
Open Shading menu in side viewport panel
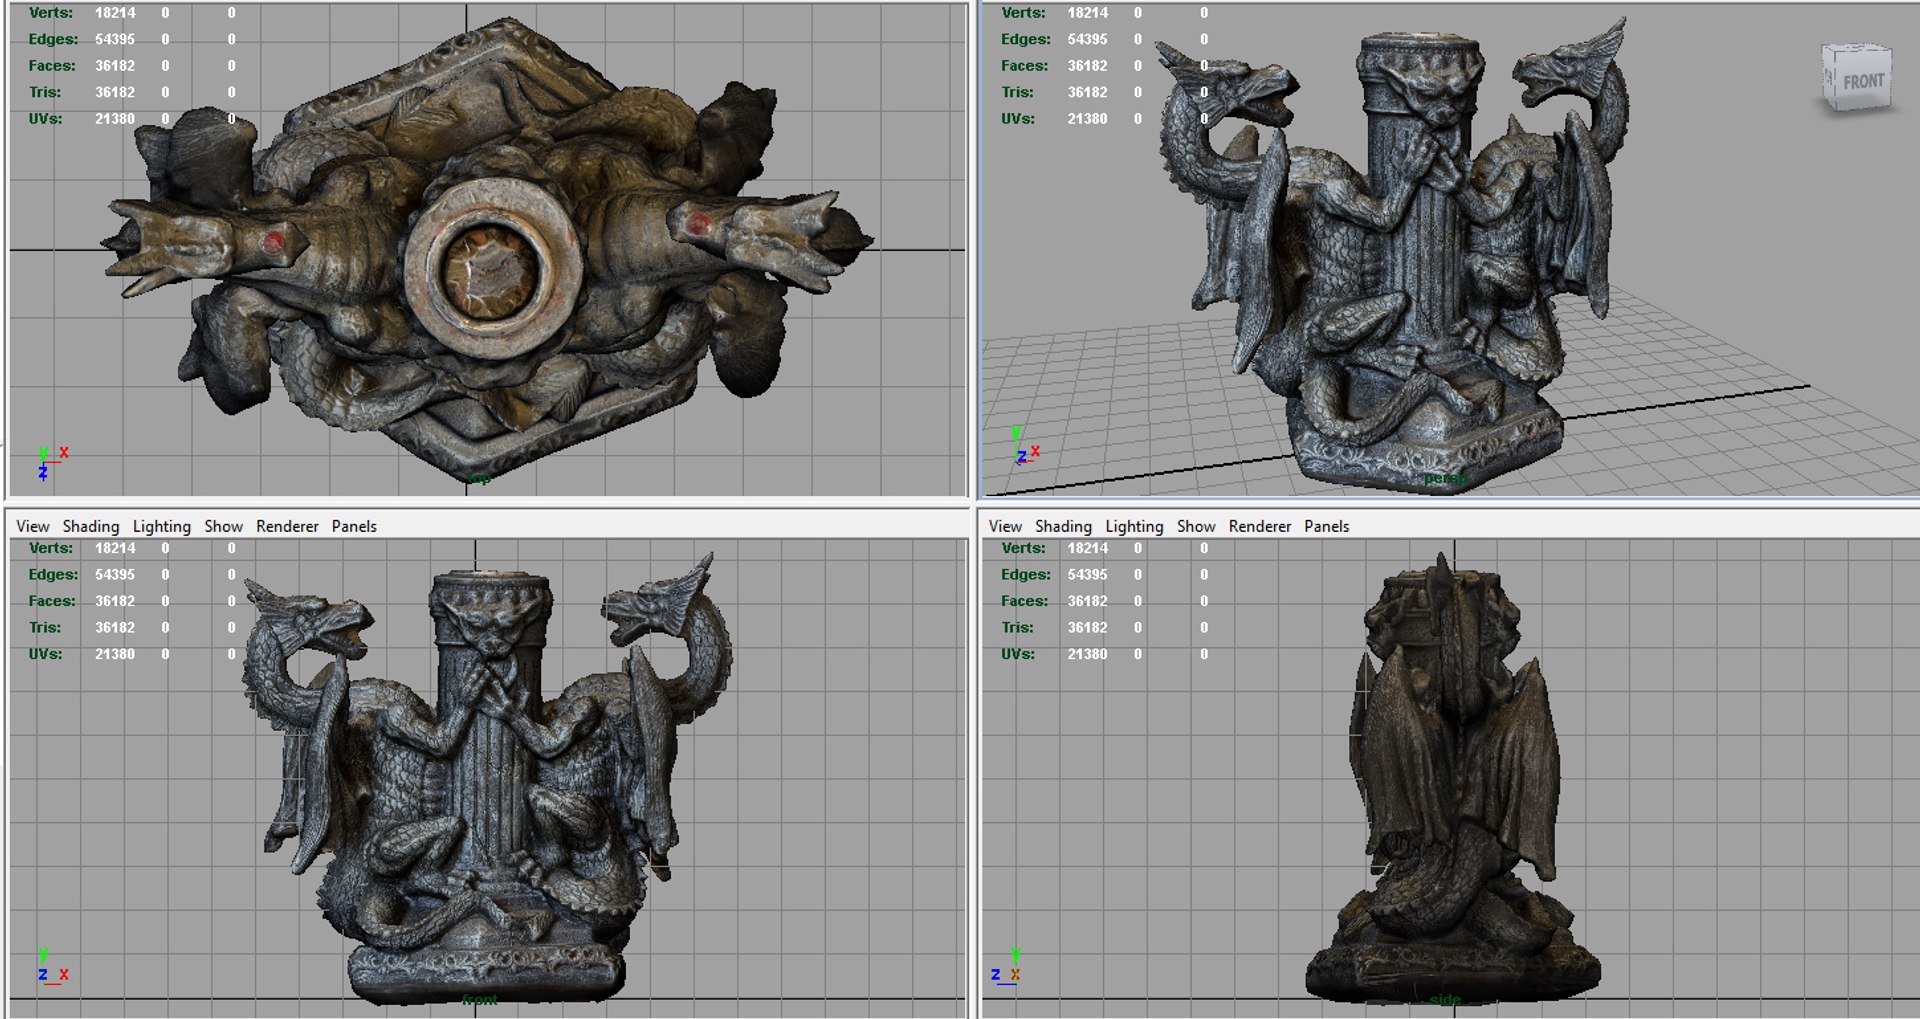(x=1064, y=526)
